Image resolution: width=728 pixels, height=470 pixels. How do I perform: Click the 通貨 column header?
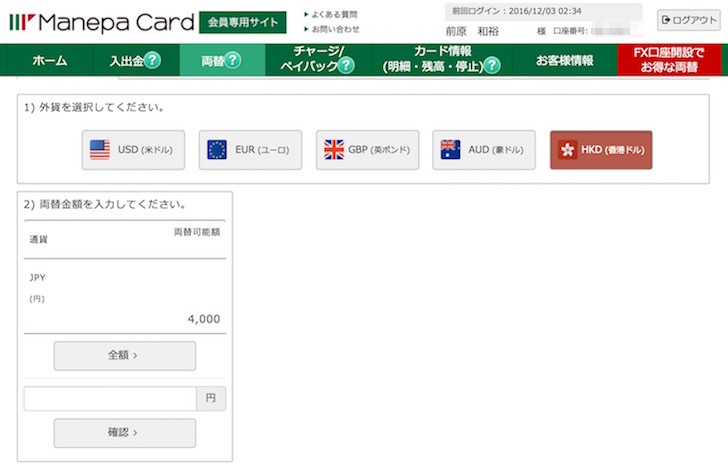click(x=39, y=240)
